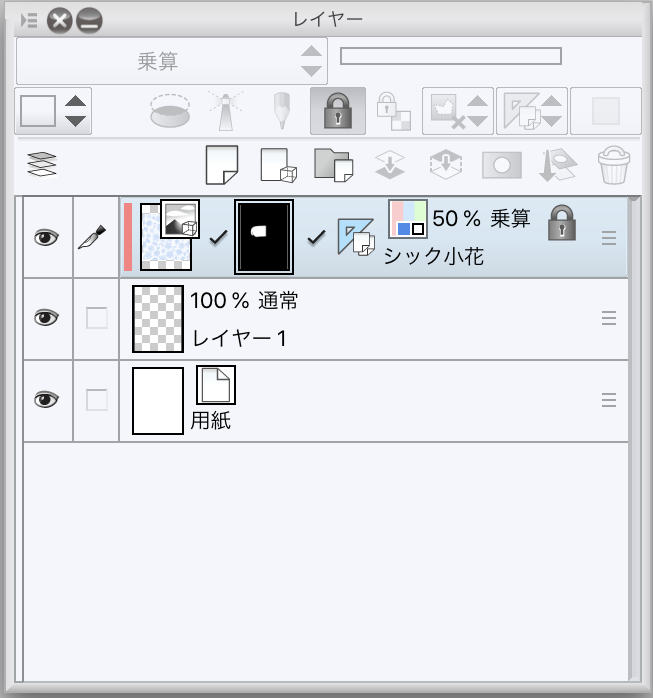Click the layer color effect icon on シック小花

[408, 219]
